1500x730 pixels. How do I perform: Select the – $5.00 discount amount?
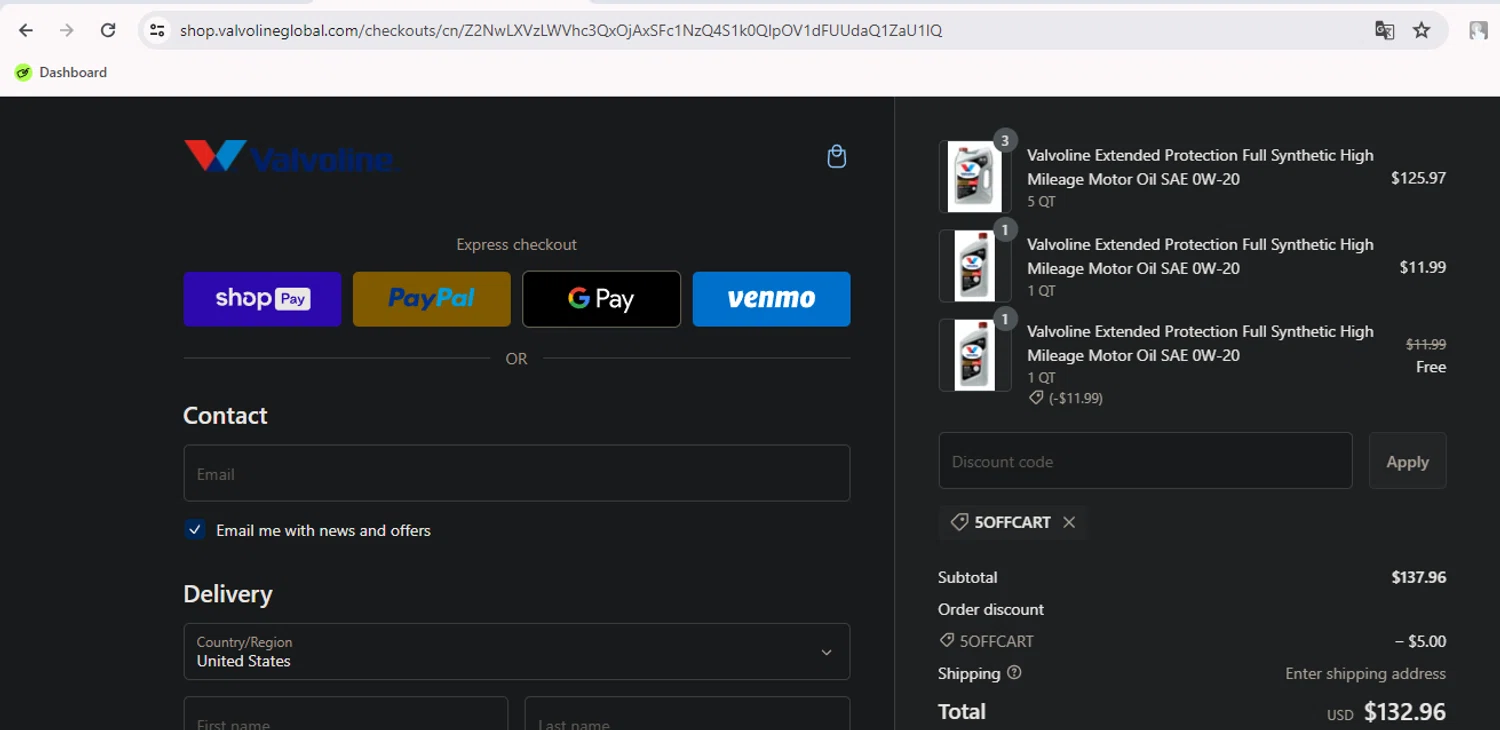1420,641
